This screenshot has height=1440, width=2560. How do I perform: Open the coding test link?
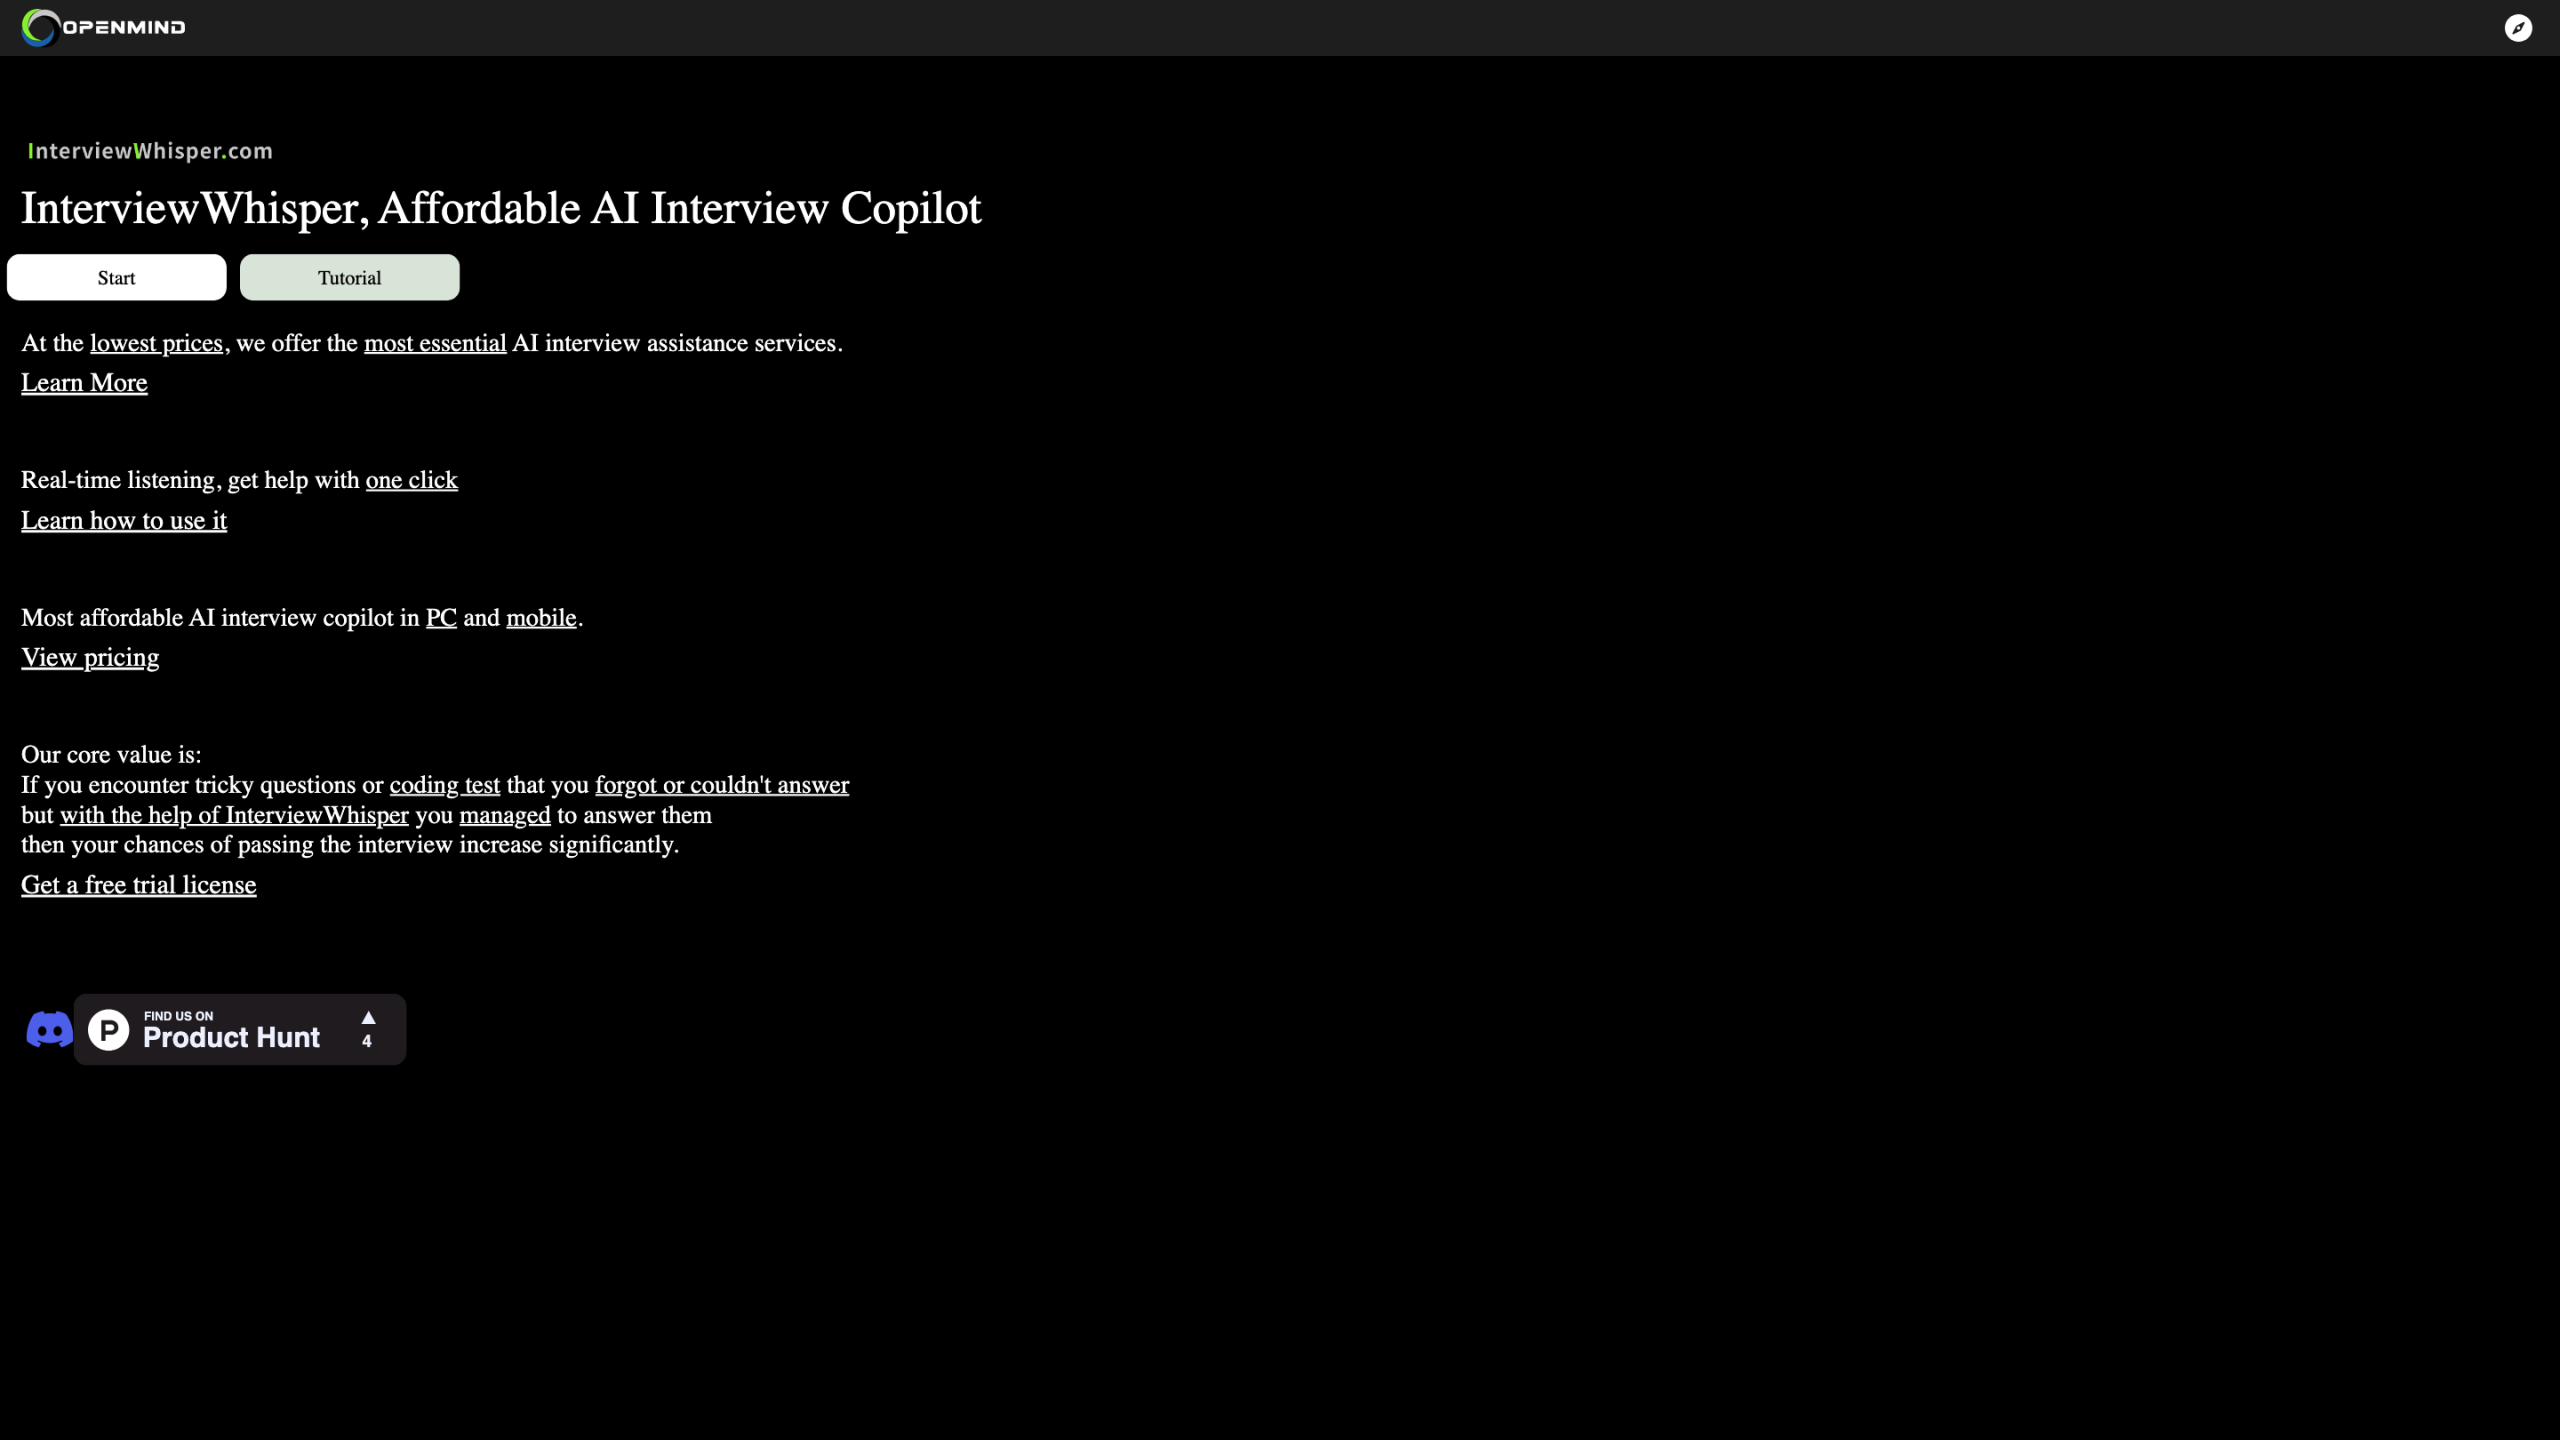(445, 785)
